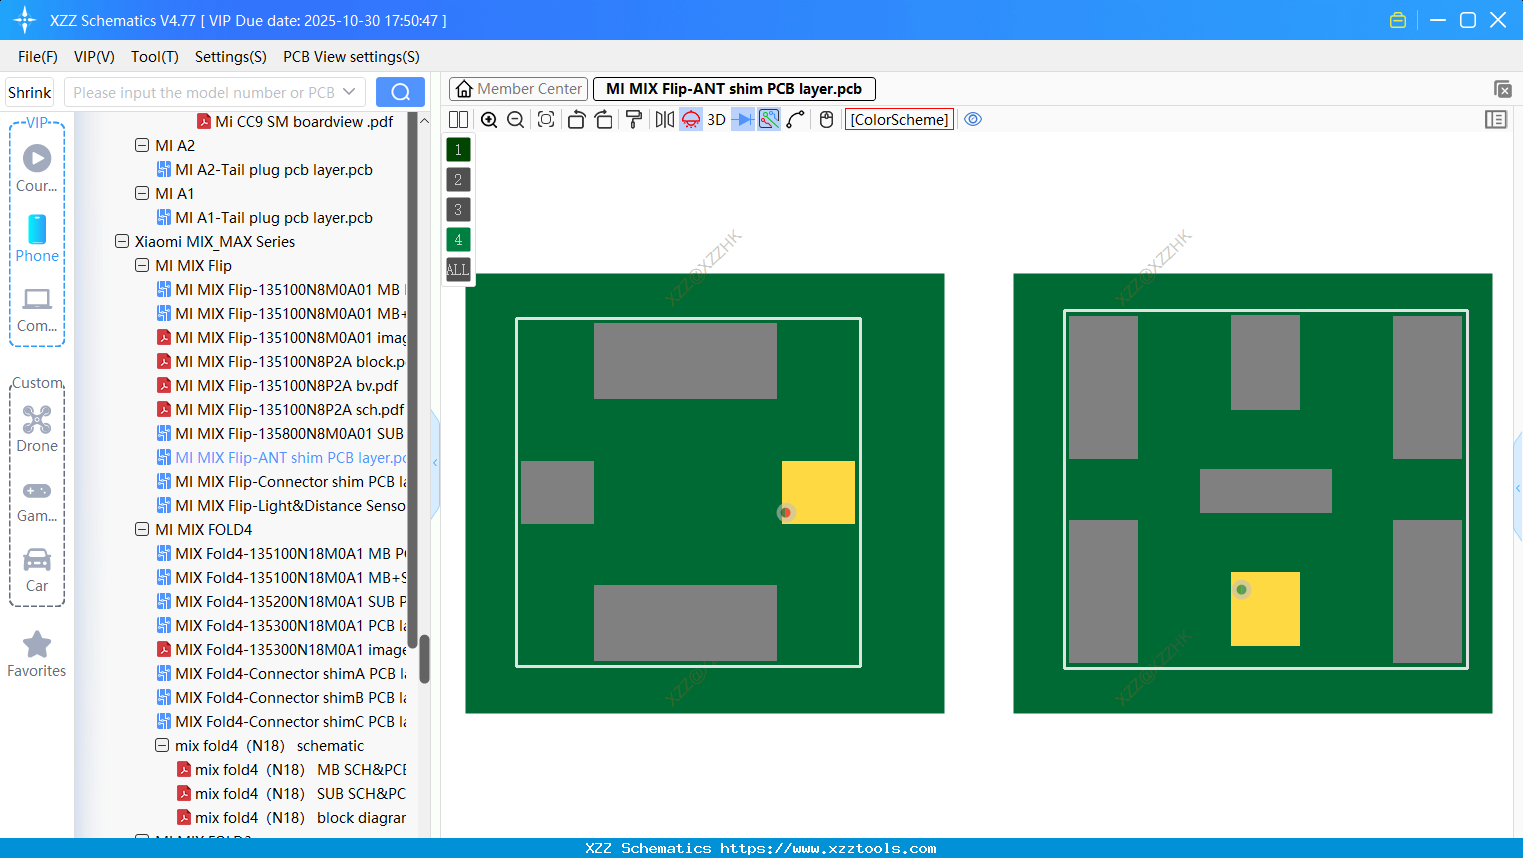The width and height of the screenshot is (1523, 858).
Task: Open the model search dropdown arrow
Action: click(x=349, y=92)
